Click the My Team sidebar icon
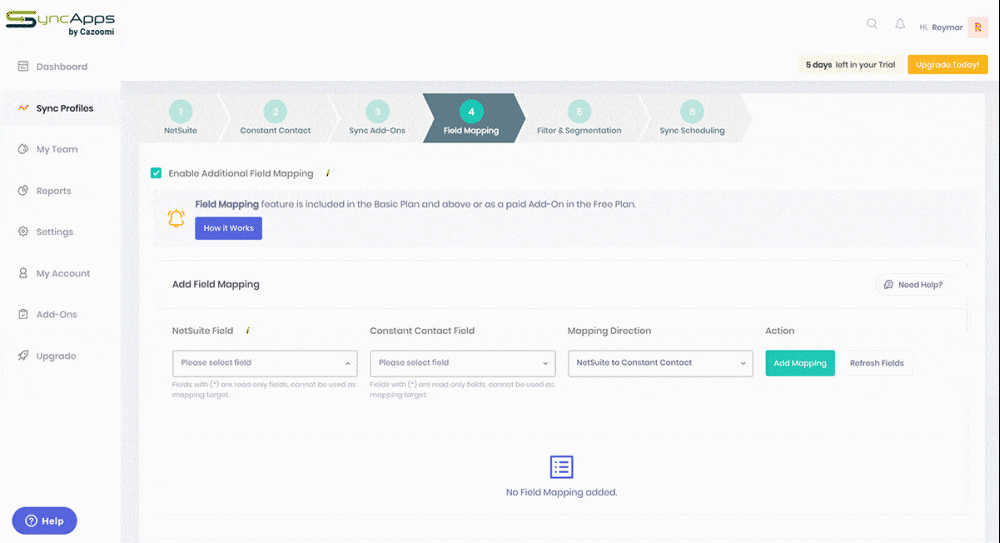Screen dimensions: 1000x543 [x=23, y=149]
